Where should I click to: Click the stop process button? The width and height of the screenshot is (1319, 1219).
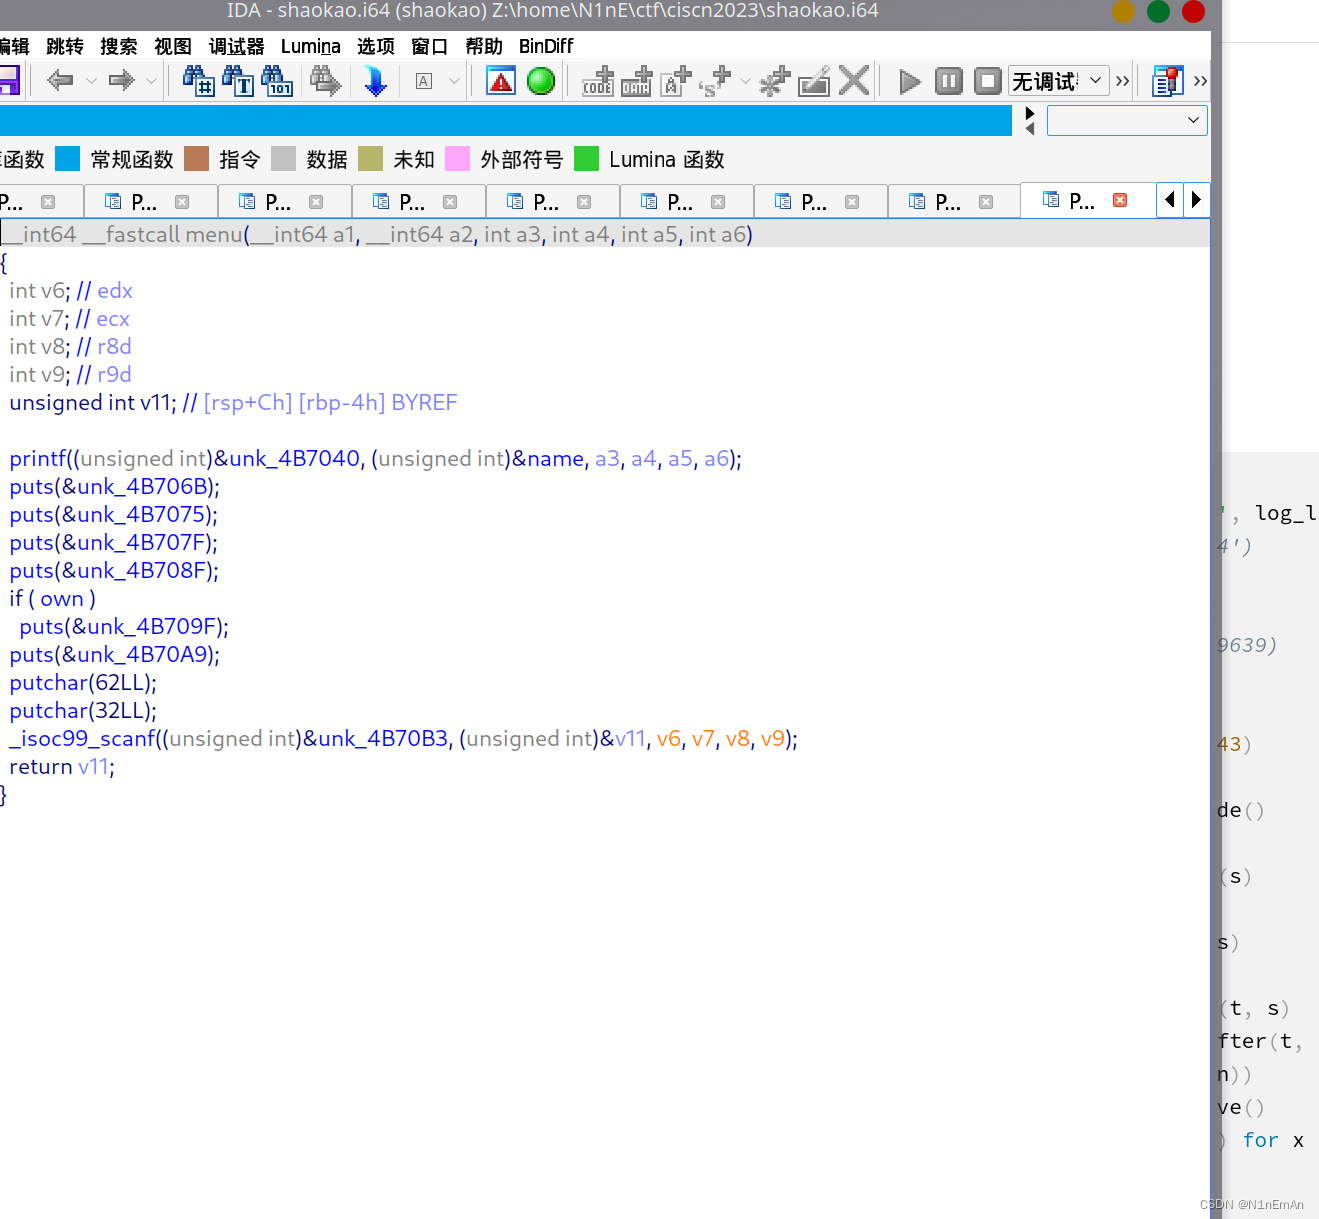tap(988, 81)
